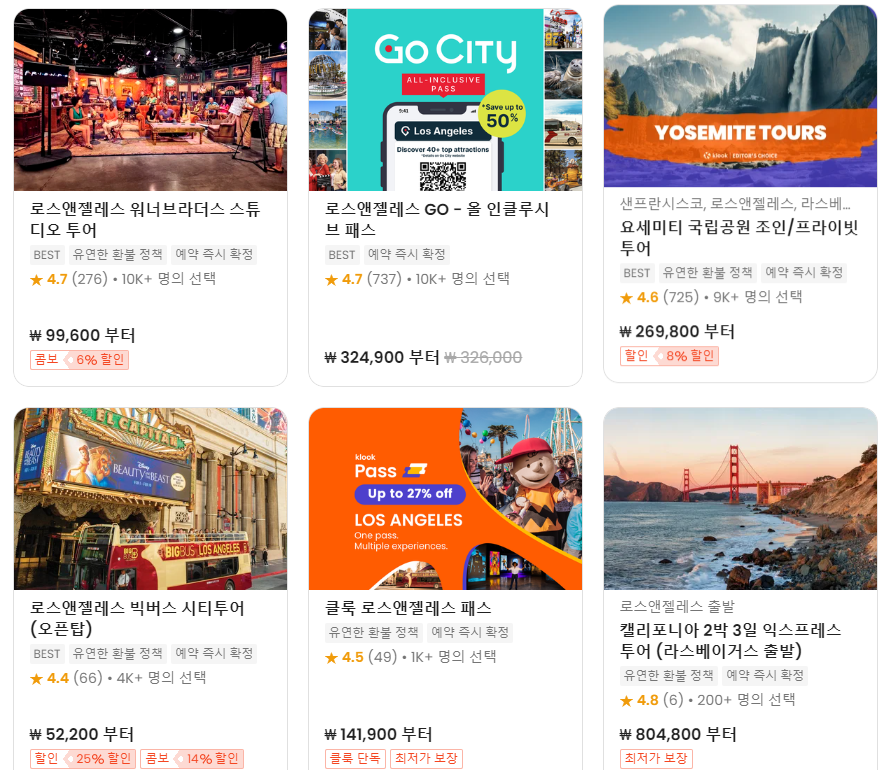This screenshot has width=887, height=770.
Task: Click price ₩ 324,900 부터
Action: click(x=382, y=358)
